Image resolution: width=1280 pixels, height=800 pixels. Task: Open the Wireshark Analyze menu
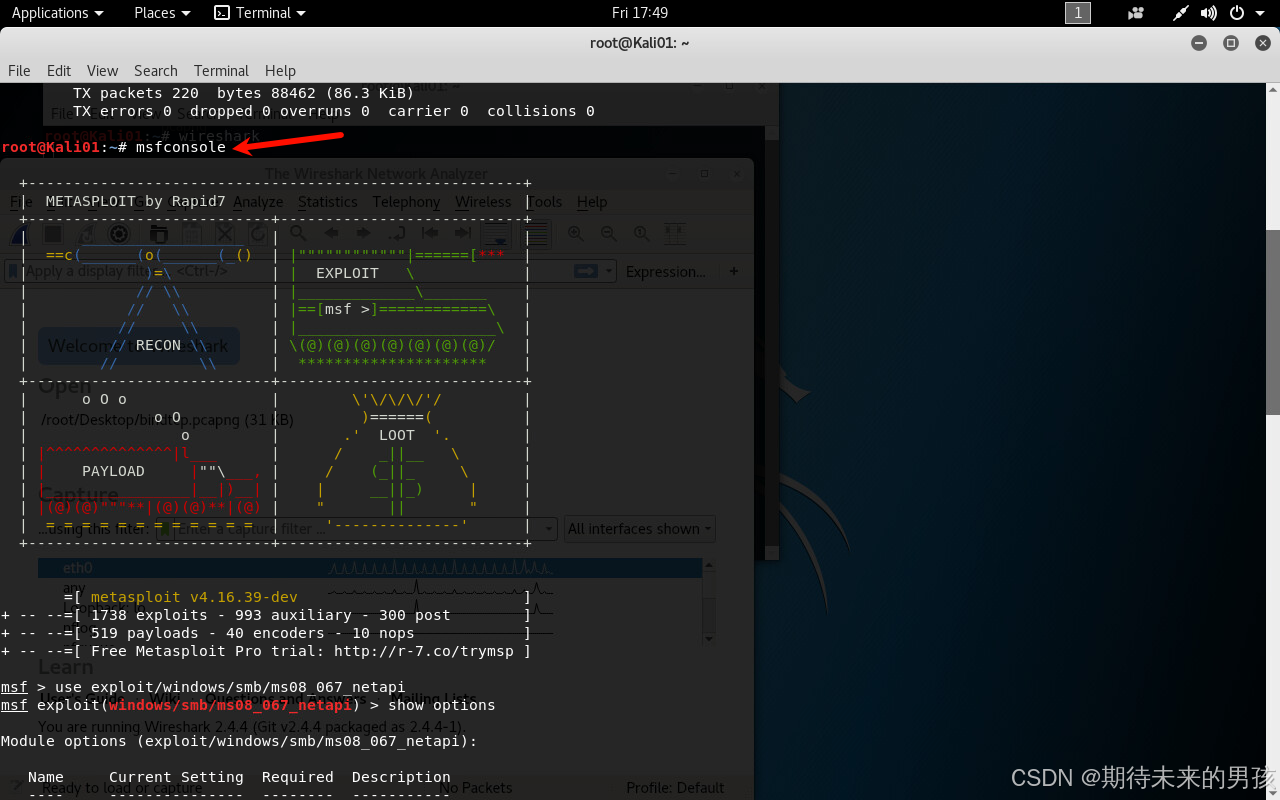[x=258, y=202]
